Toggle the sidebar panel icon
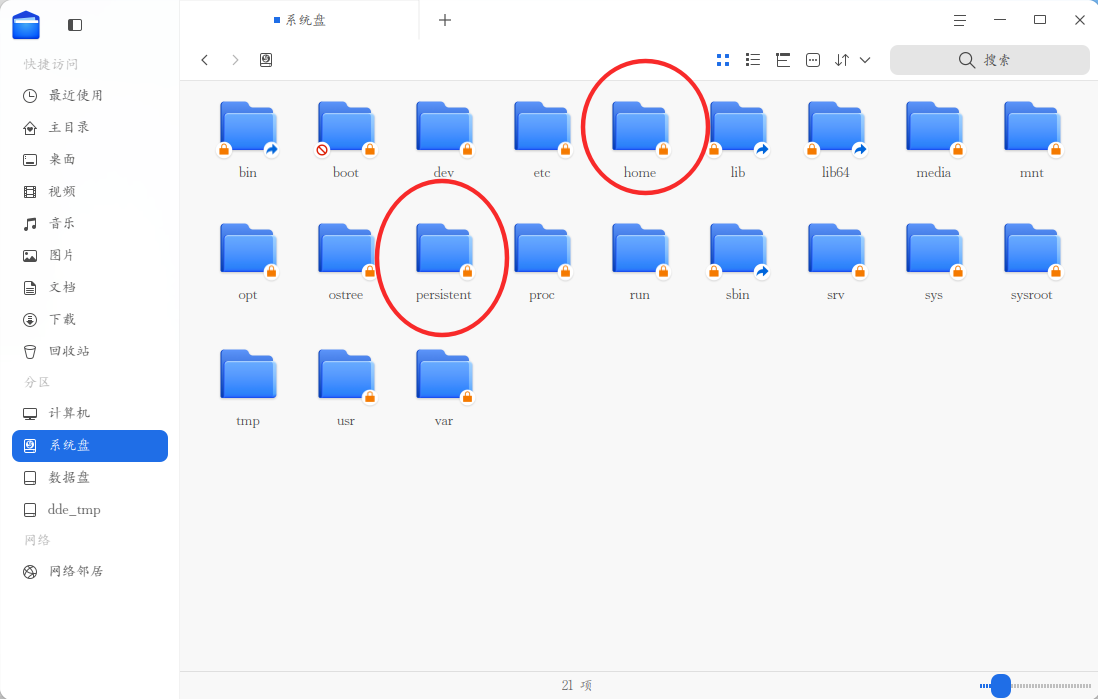This screenshot has width=1098, height=699. (75, 25)
